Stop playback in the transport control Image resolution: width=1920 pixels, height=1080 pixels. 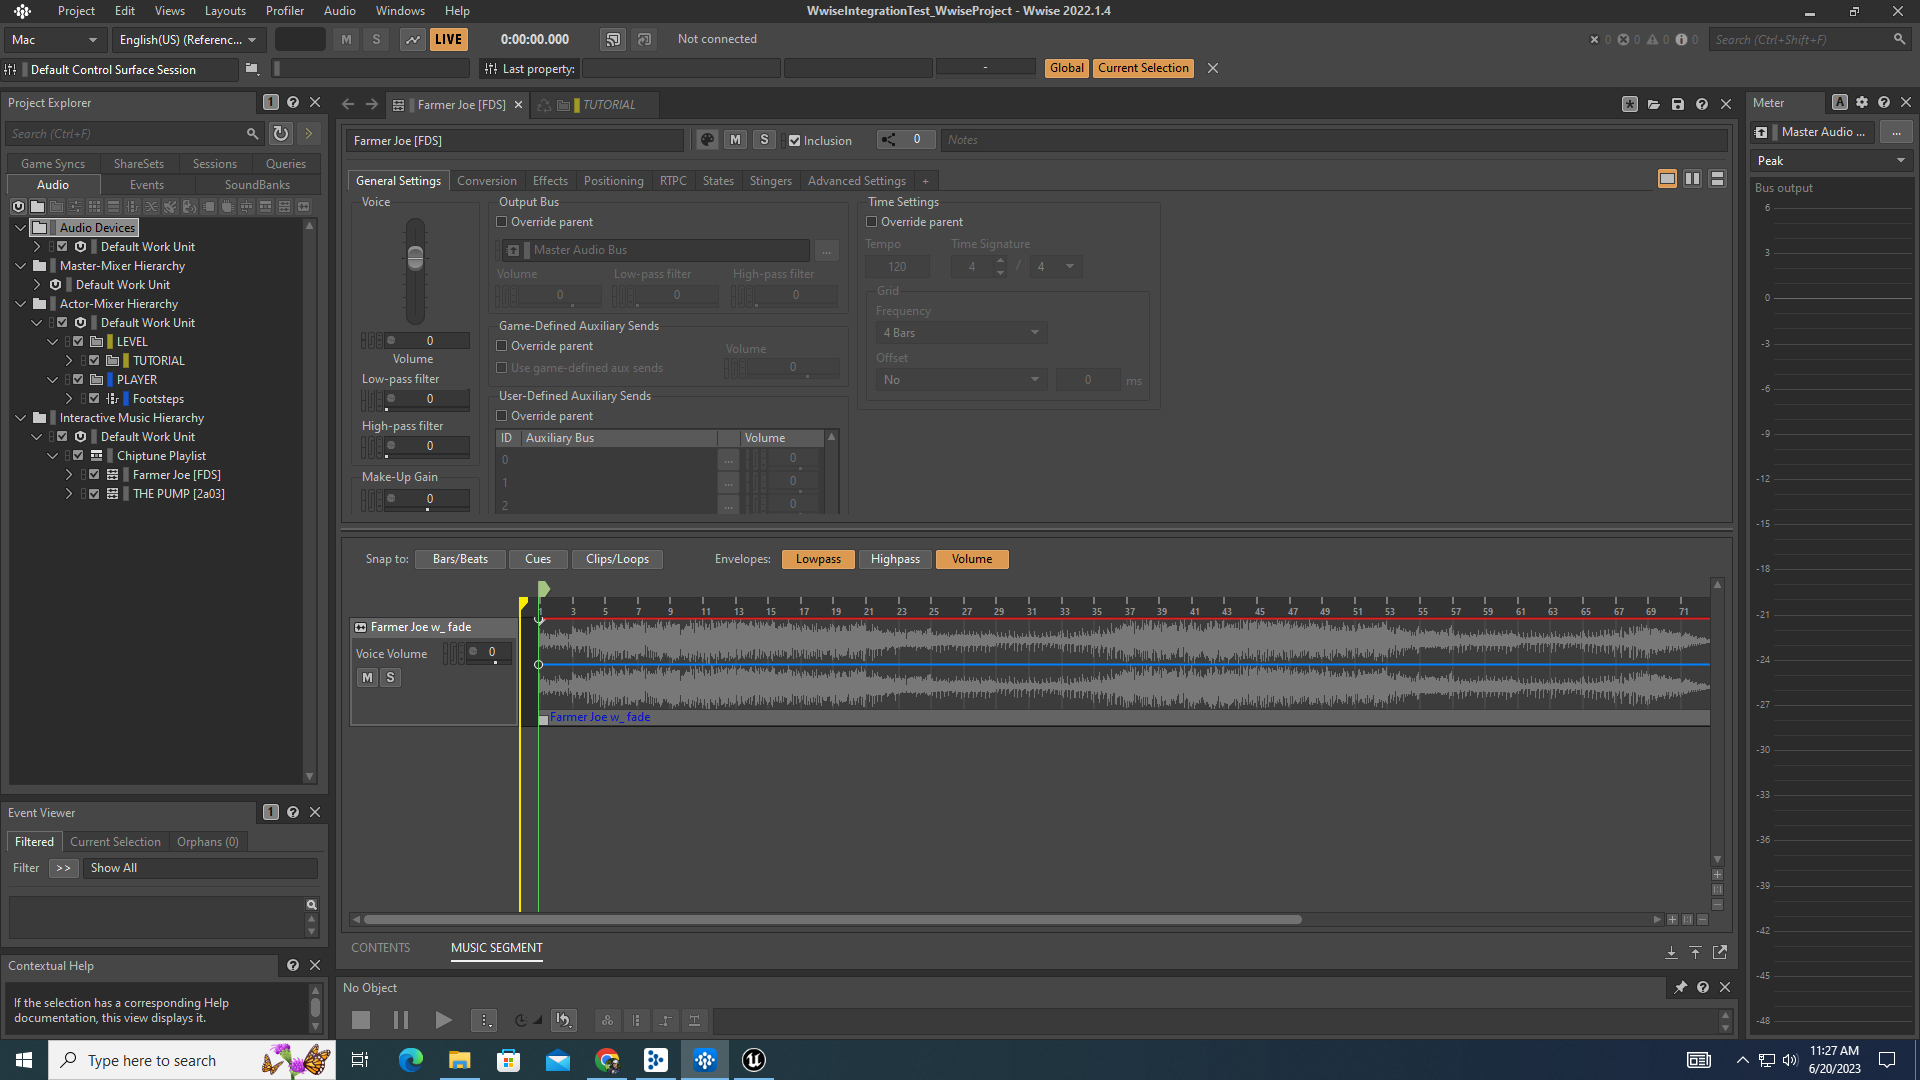point(361,1020)
